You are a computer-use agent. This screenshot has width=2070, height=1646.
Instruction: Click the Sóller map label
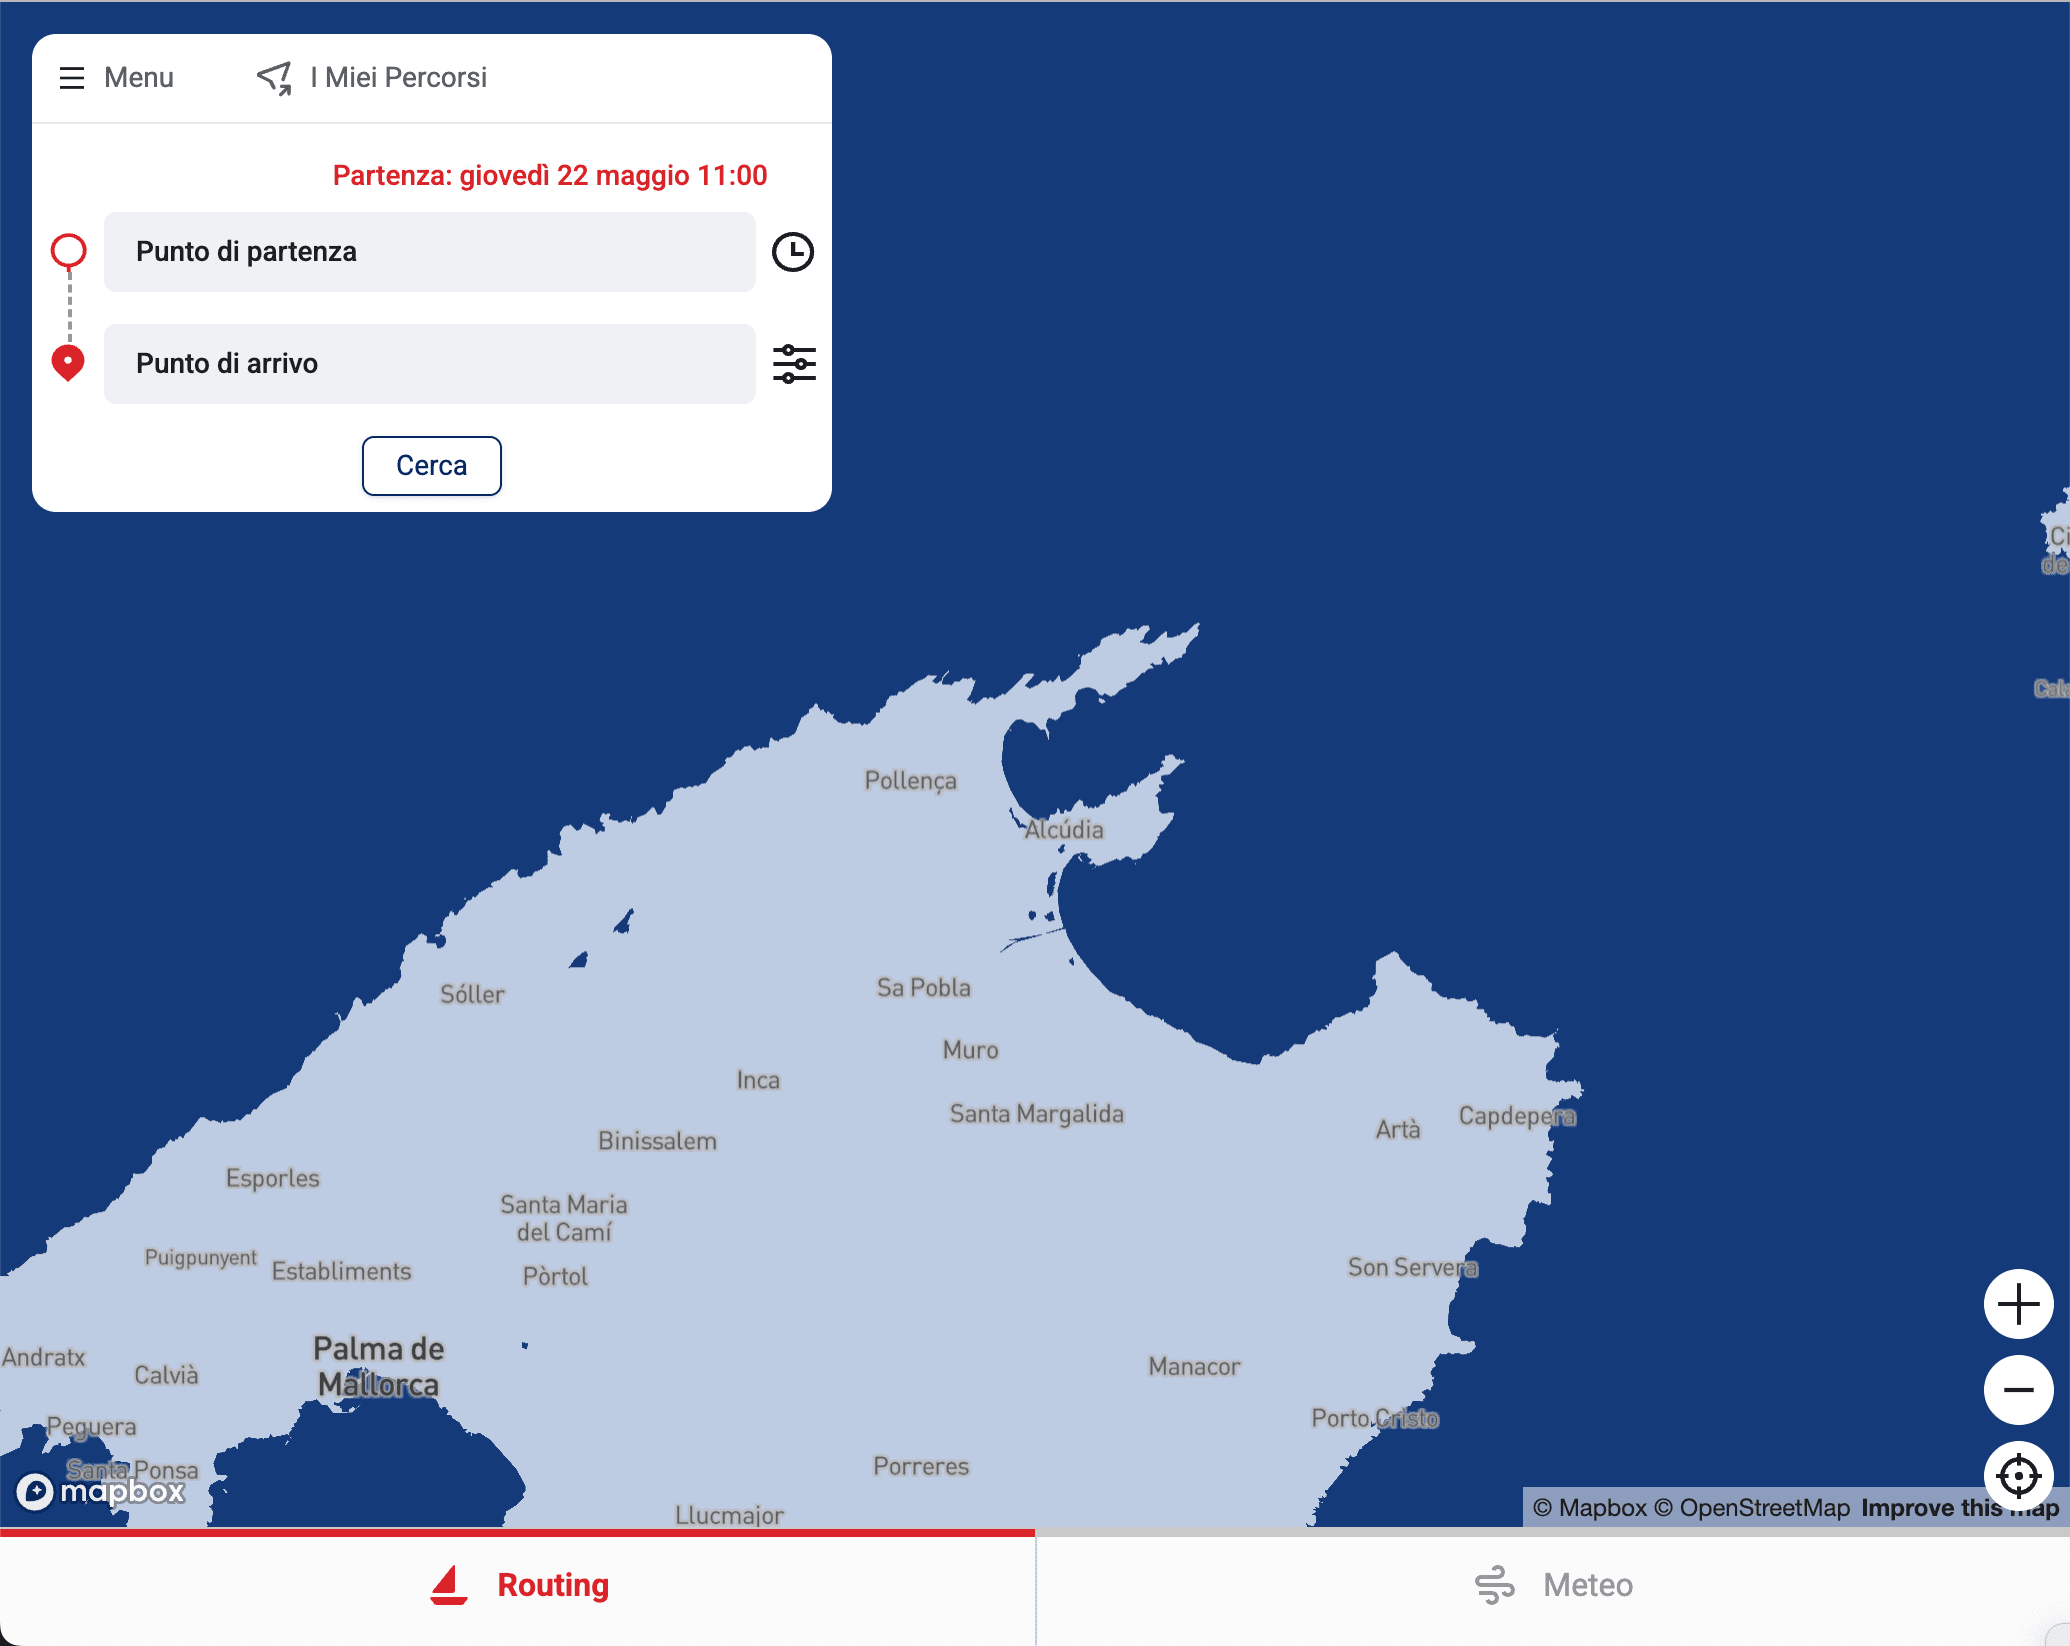coord(472,995)
